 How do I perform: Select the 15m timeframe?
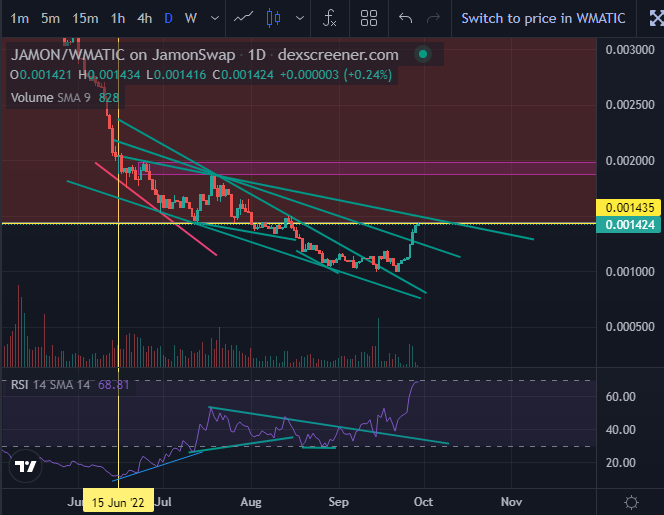coord(85,19)
